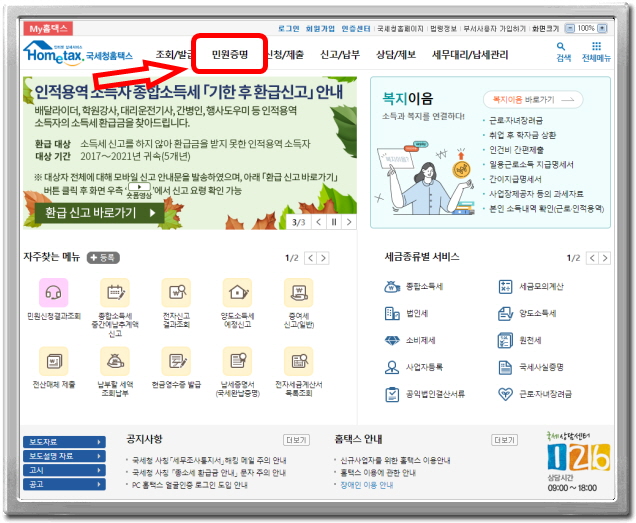The width and height of the screenshot is (636, 523).
Task: Select 법인세 building icon
Action: (x=392, y=313)
